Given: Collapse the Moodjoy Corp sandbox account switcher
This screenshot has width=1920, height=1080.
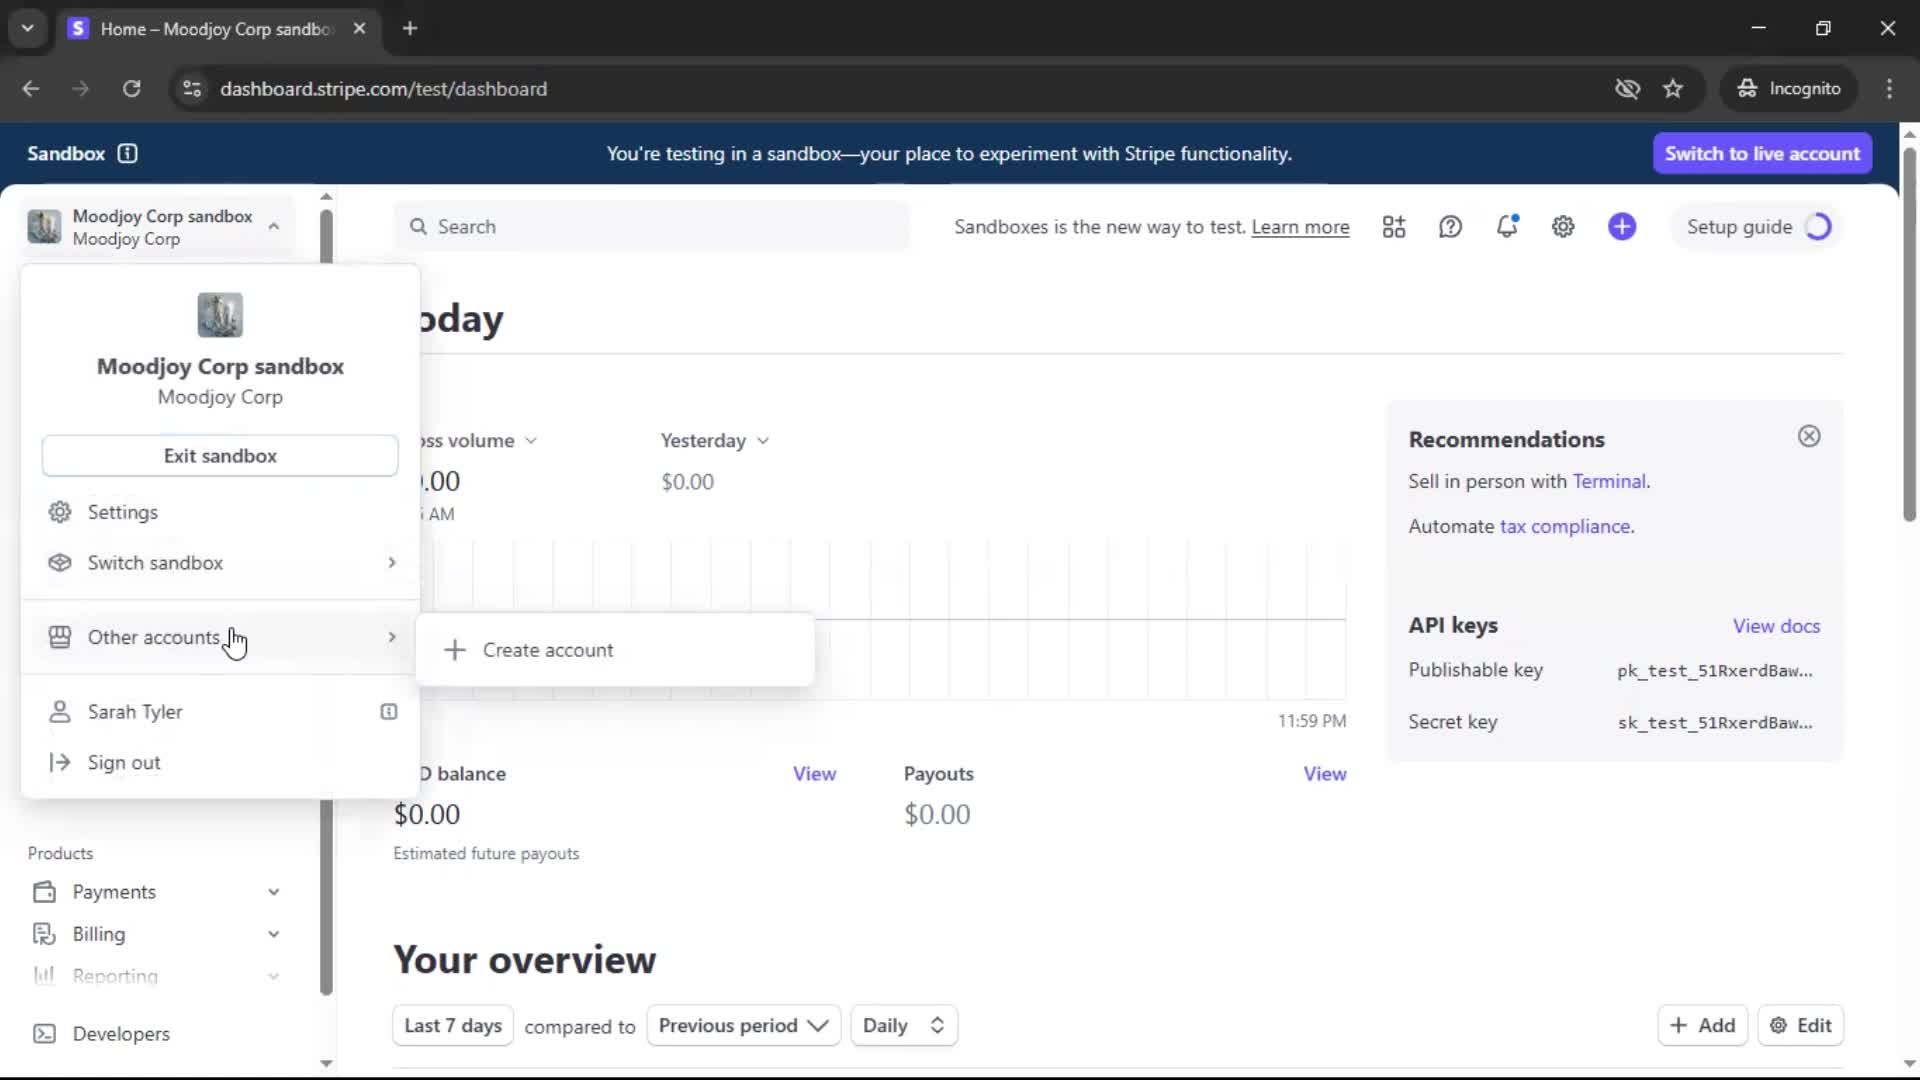Looking at the screenshot, I should tap(274, 227).
